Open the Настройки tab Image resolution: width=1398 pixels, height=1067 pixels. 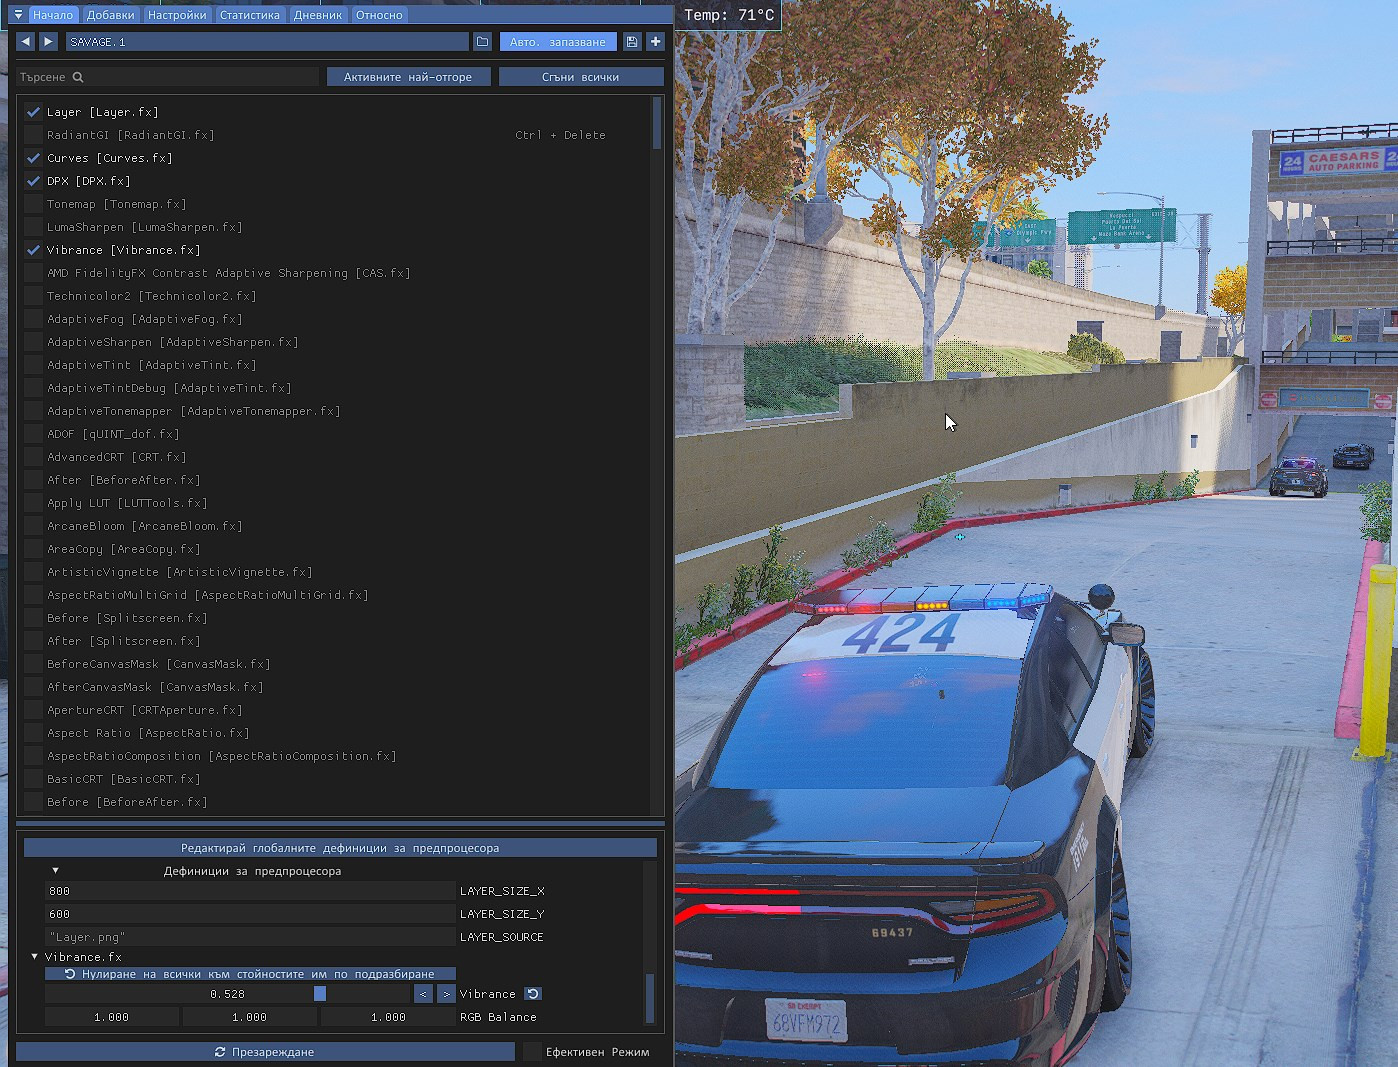click(x=177, y=15)
